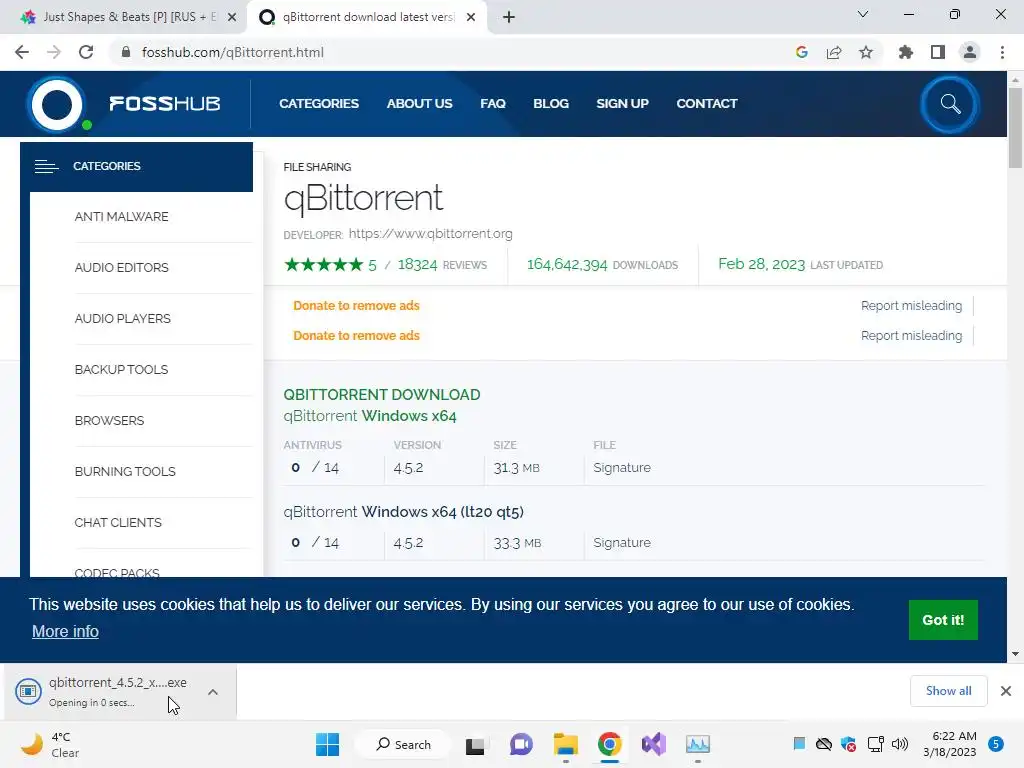Open Chrome extensions puzzle icon
The image size is (1024, 768).
pyautogui.click(x=905, y=52)
